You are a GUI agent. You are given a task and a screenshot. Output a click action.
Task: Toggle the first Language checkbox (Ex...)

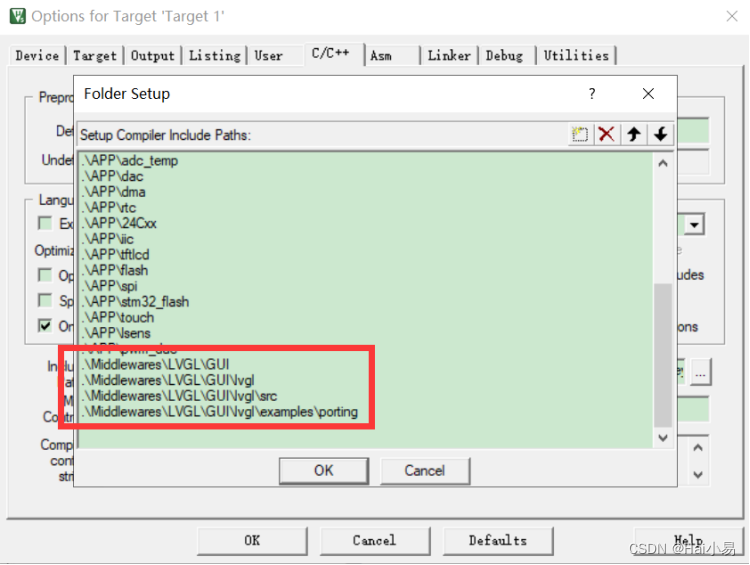coord(45,223)
